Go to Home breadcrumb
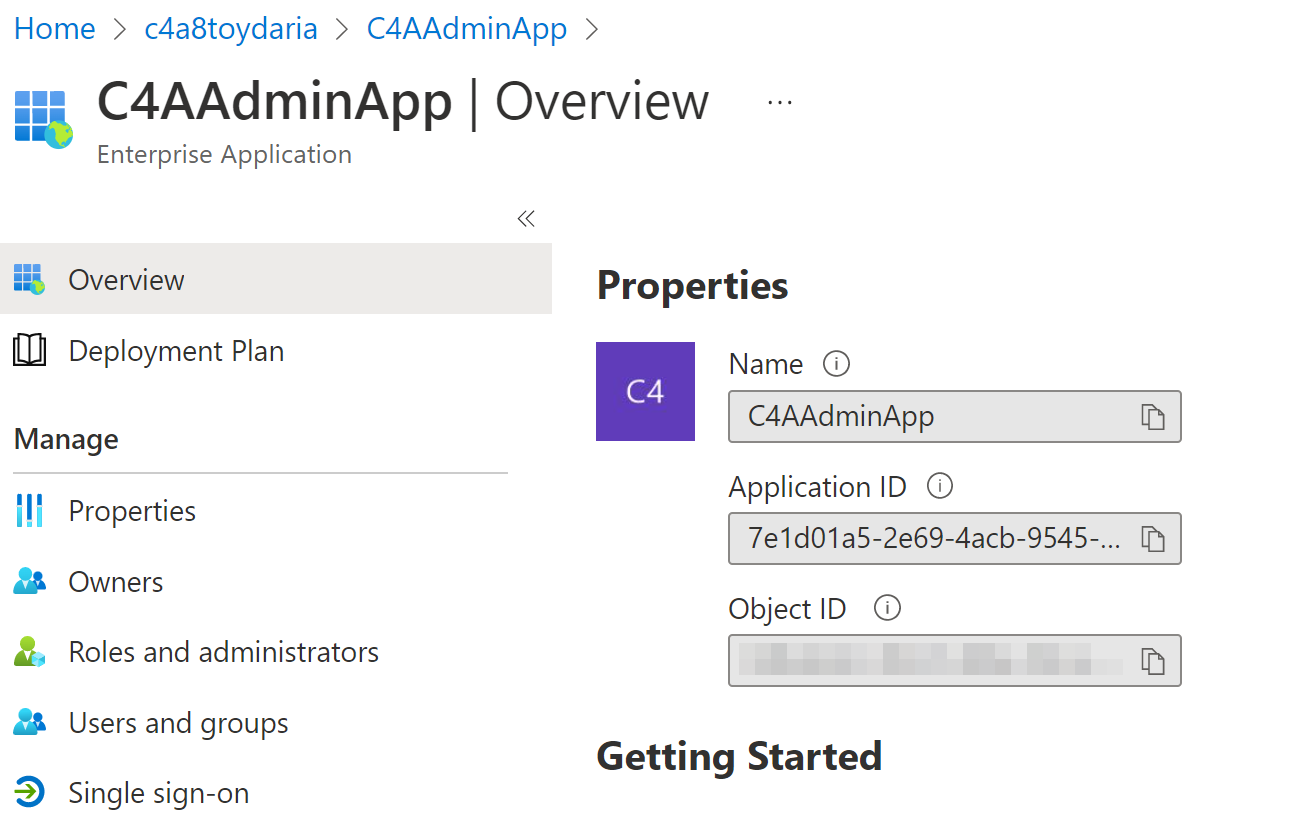 (x=55, y=29)
